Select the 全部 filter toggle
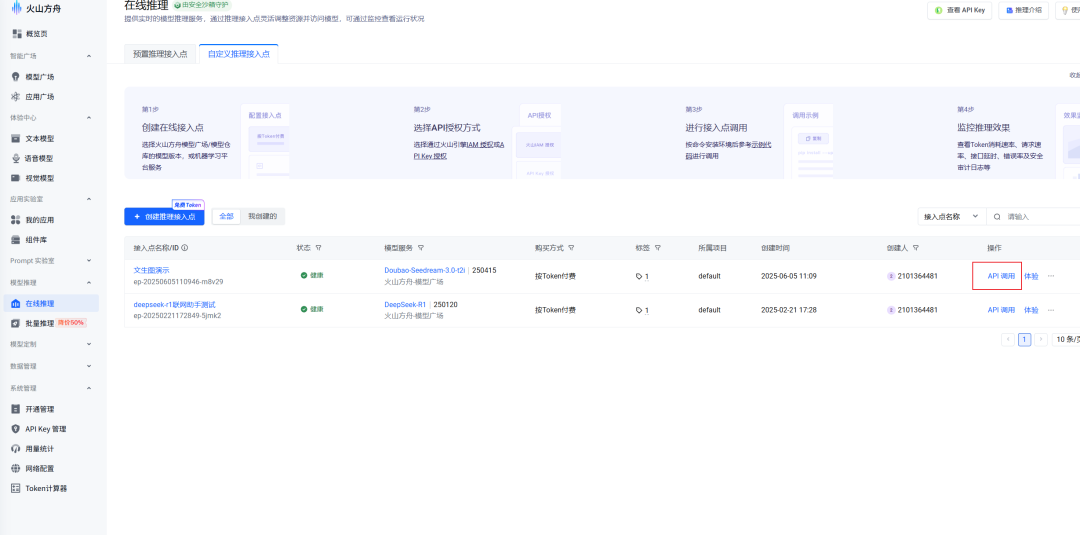The height and width of the screenshot is (535, 1080). click(226, 216)
